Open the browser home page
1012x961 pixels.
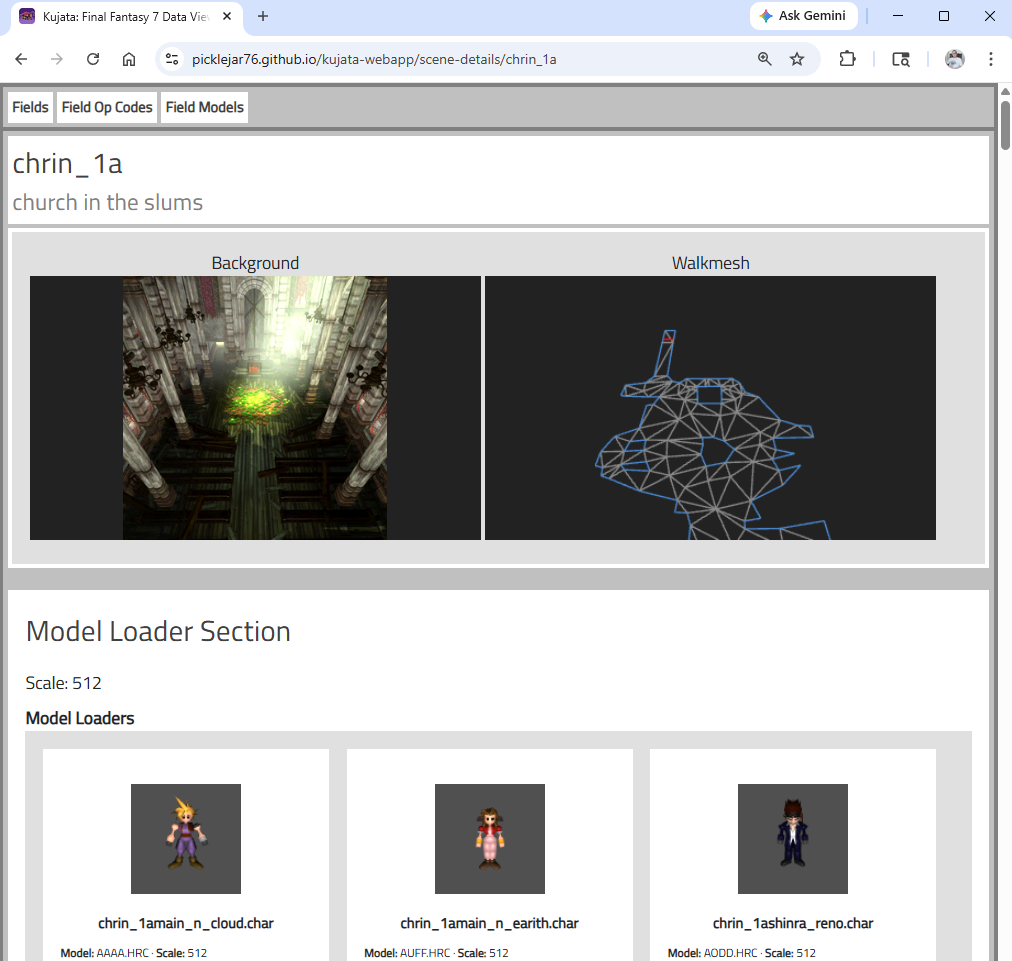[129, 59]
